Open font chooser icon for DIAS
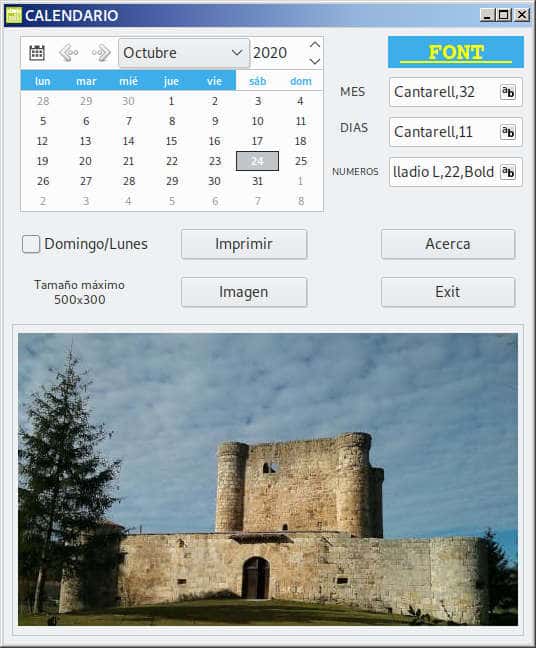The width and height of the screenshot is (536, 648). (508, 132)
